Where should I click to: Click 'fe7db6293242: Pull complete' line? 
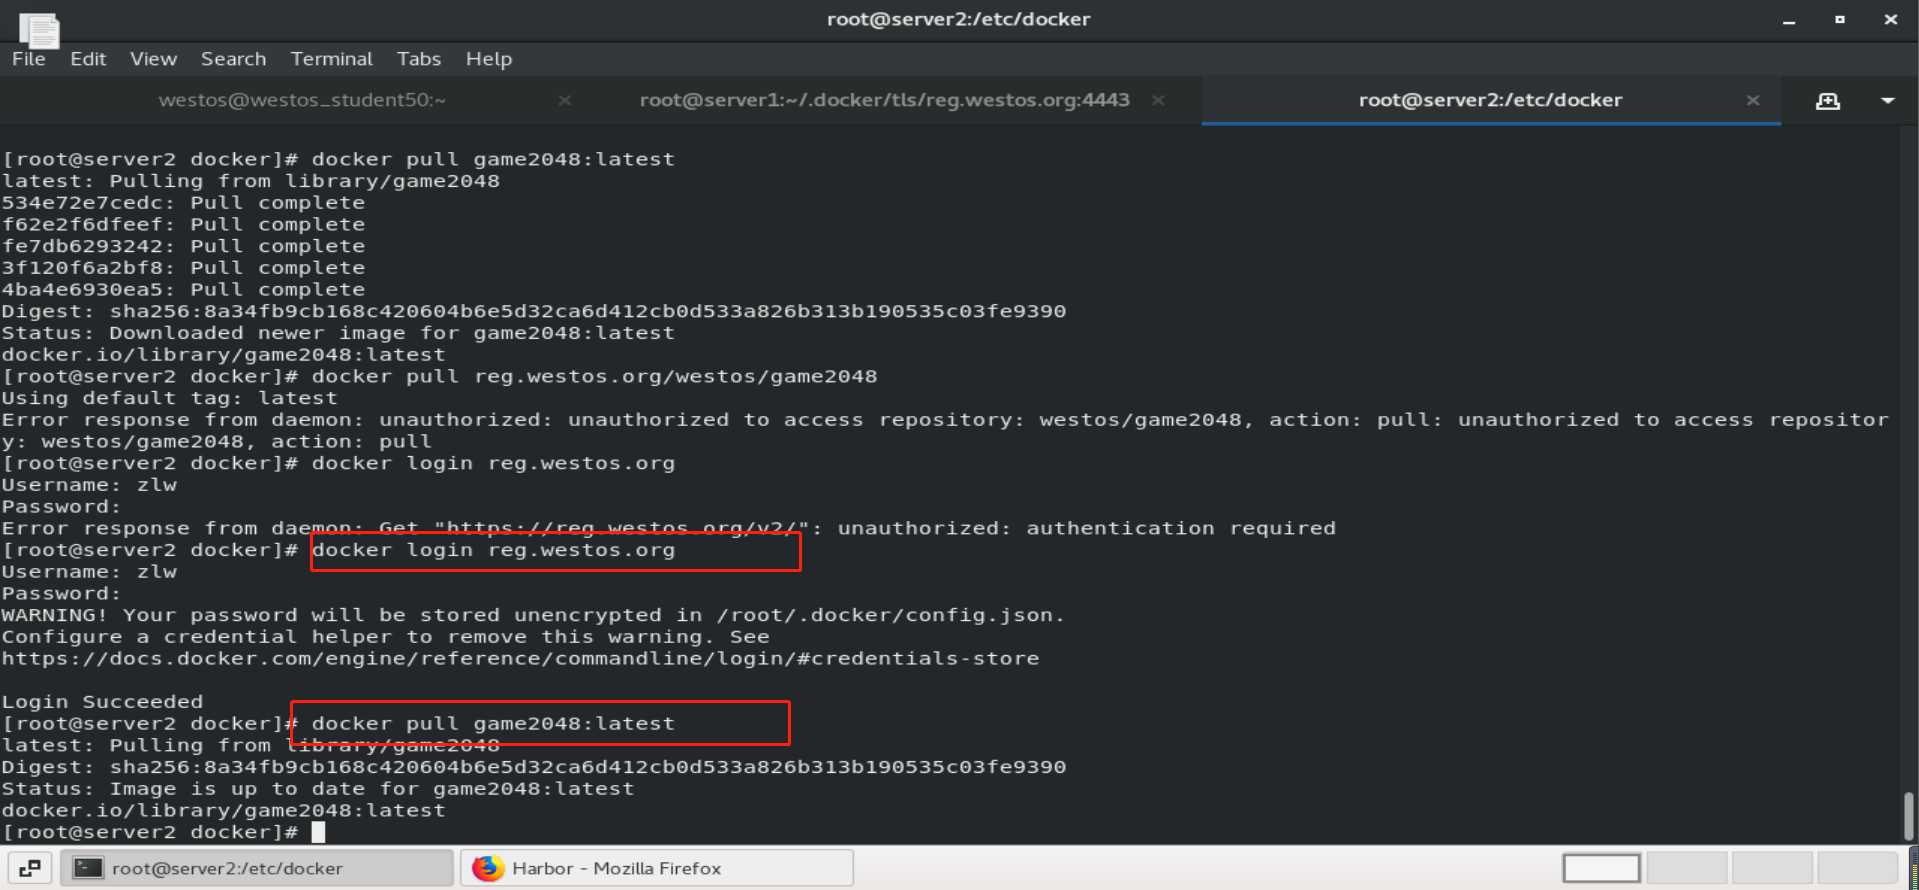tap(183, 246)
